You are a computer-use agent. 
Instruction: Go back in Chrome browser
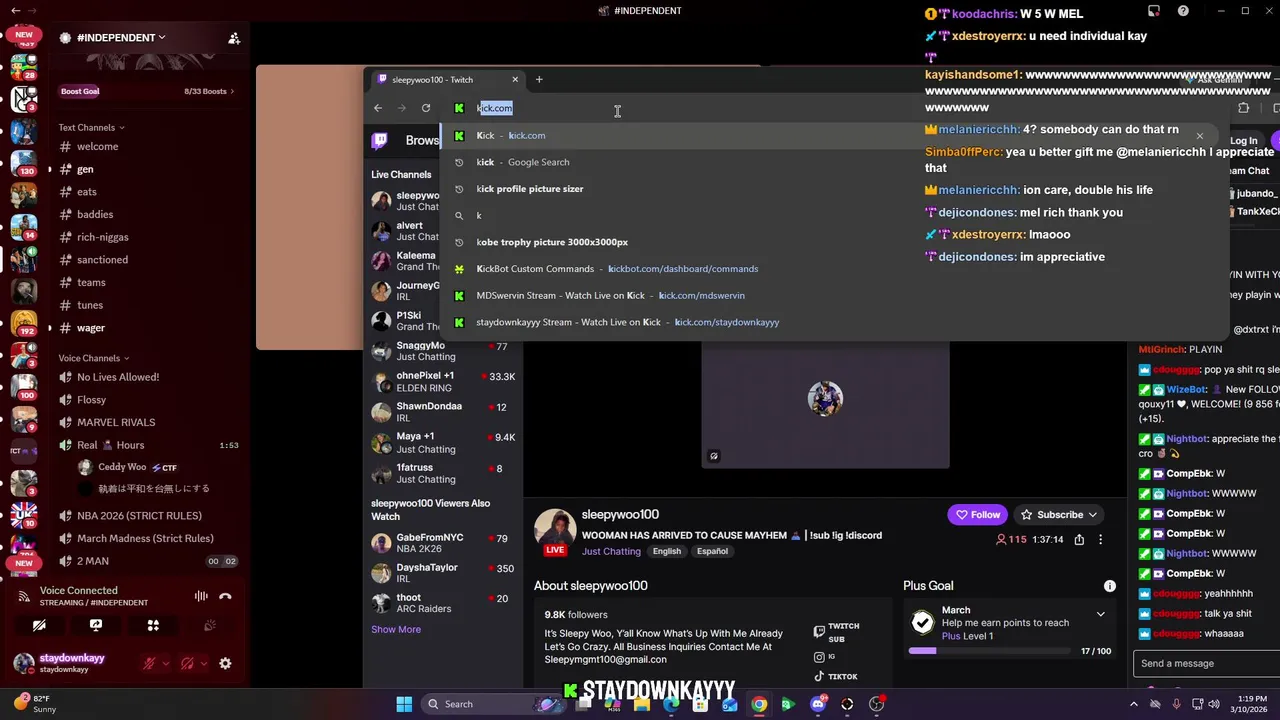point(378,108)
